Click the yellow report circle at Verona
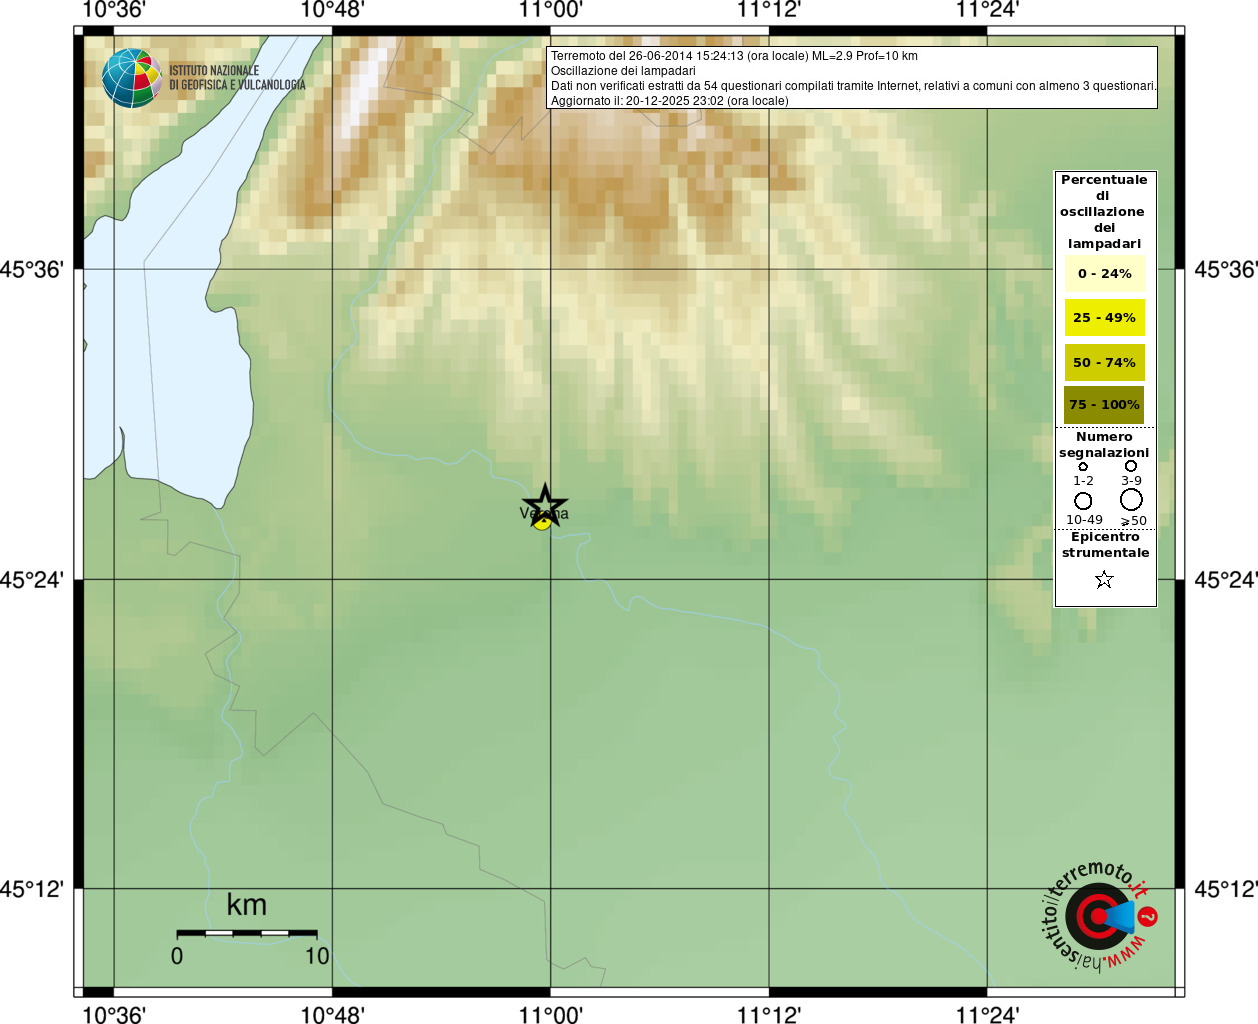Image resolution: width=1258 pixels, height=1024 pixels. coord(542,521)
